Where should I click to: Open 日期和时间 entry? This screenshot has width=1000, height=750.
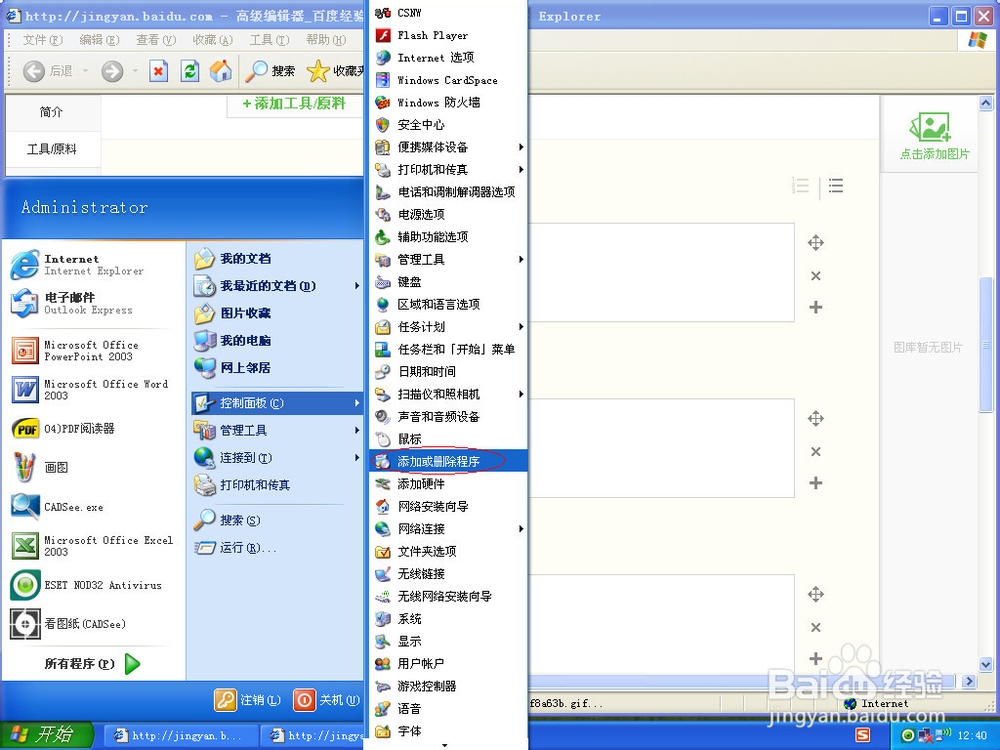point(448,371)
